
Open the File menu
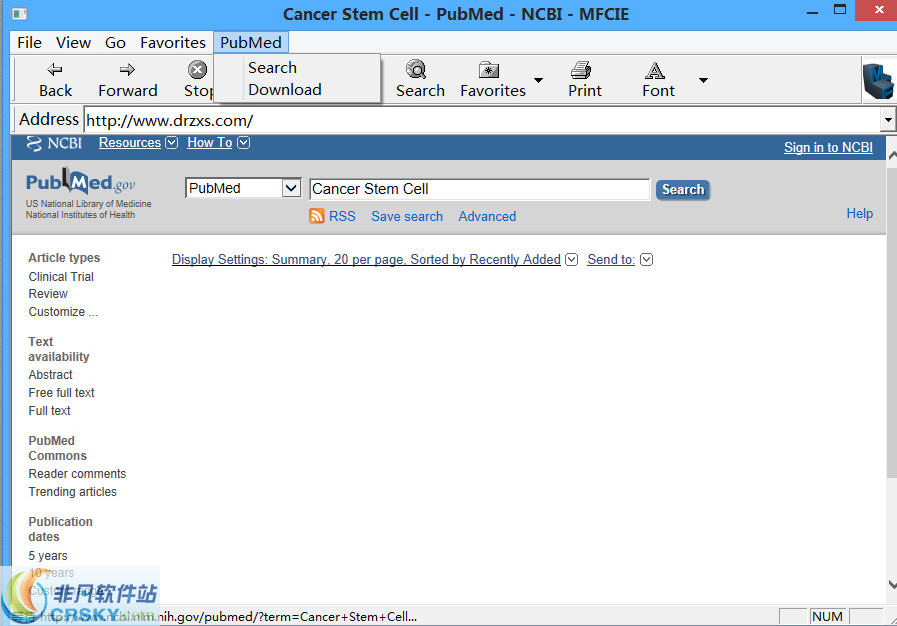(28, 42)
